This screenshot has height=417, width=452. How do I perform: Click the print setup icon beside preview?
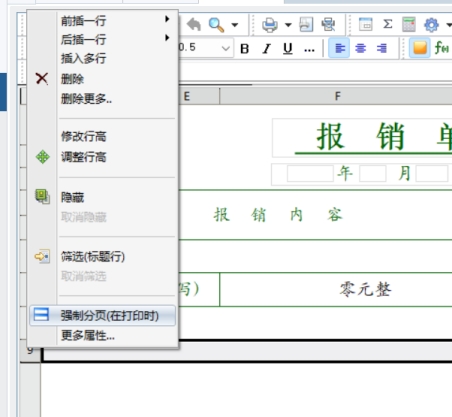click(x=328, y=24)
